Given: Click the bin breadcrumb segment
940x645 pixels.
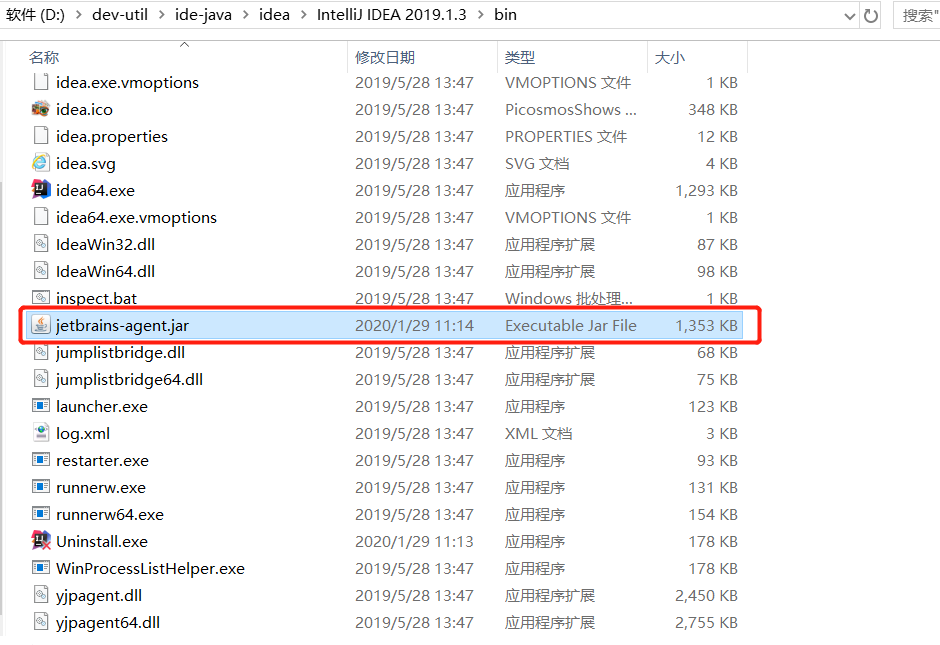Looking at the screenshot, I should coord(505,15).
